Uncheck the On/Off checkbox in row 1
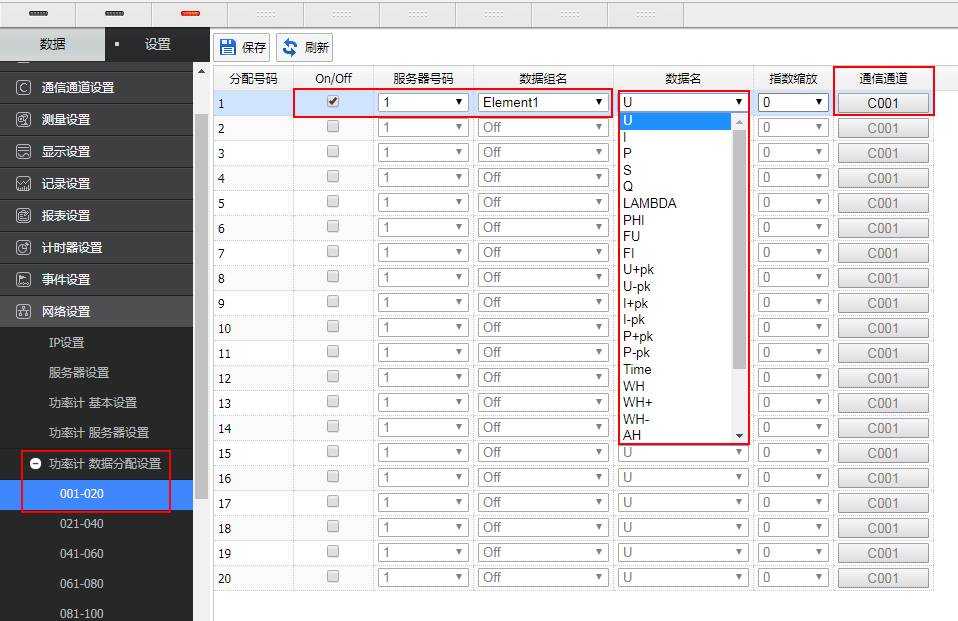 (x=333, y=101)
